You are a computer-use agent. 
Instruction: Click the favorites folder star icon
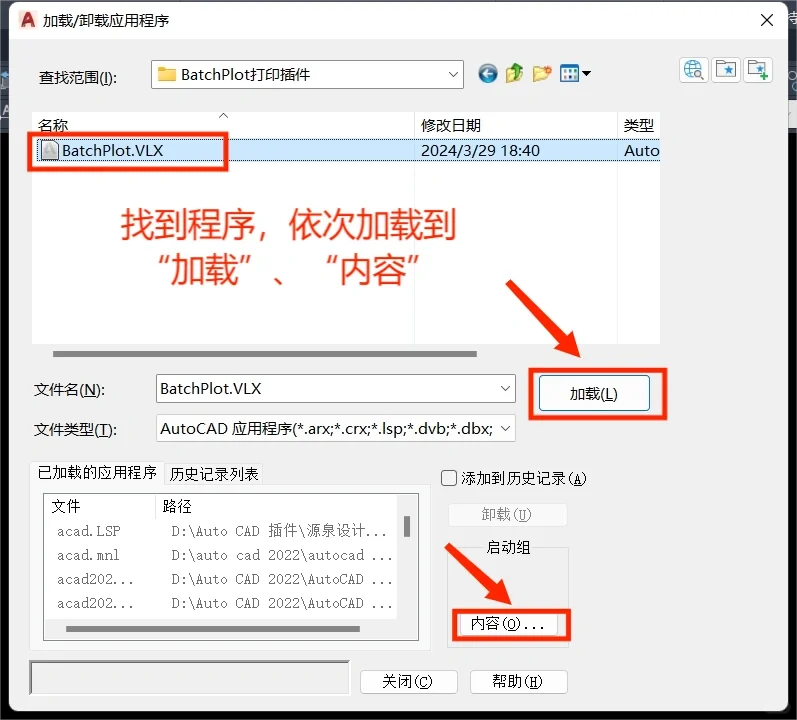click(x=726, y=70)
